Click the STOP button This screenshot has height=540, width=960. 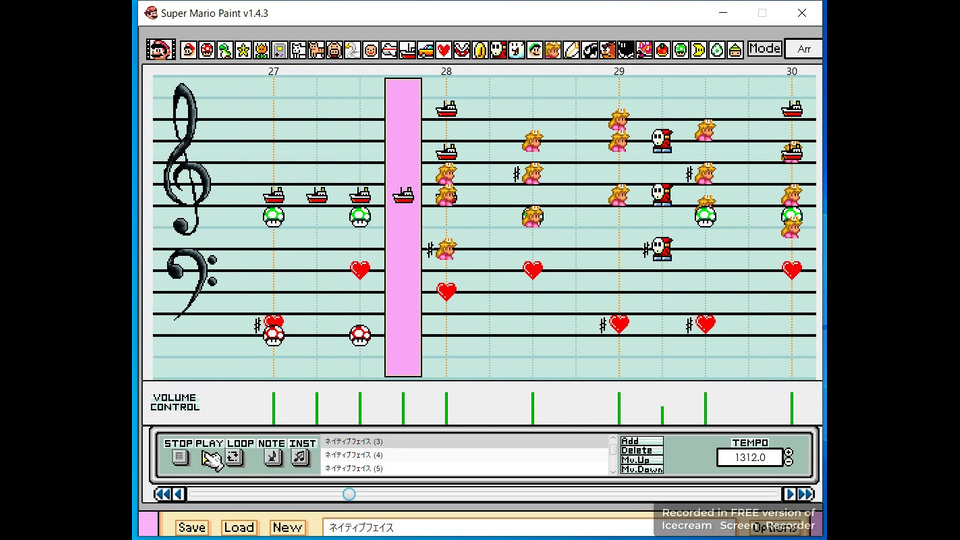pos(179,457)
